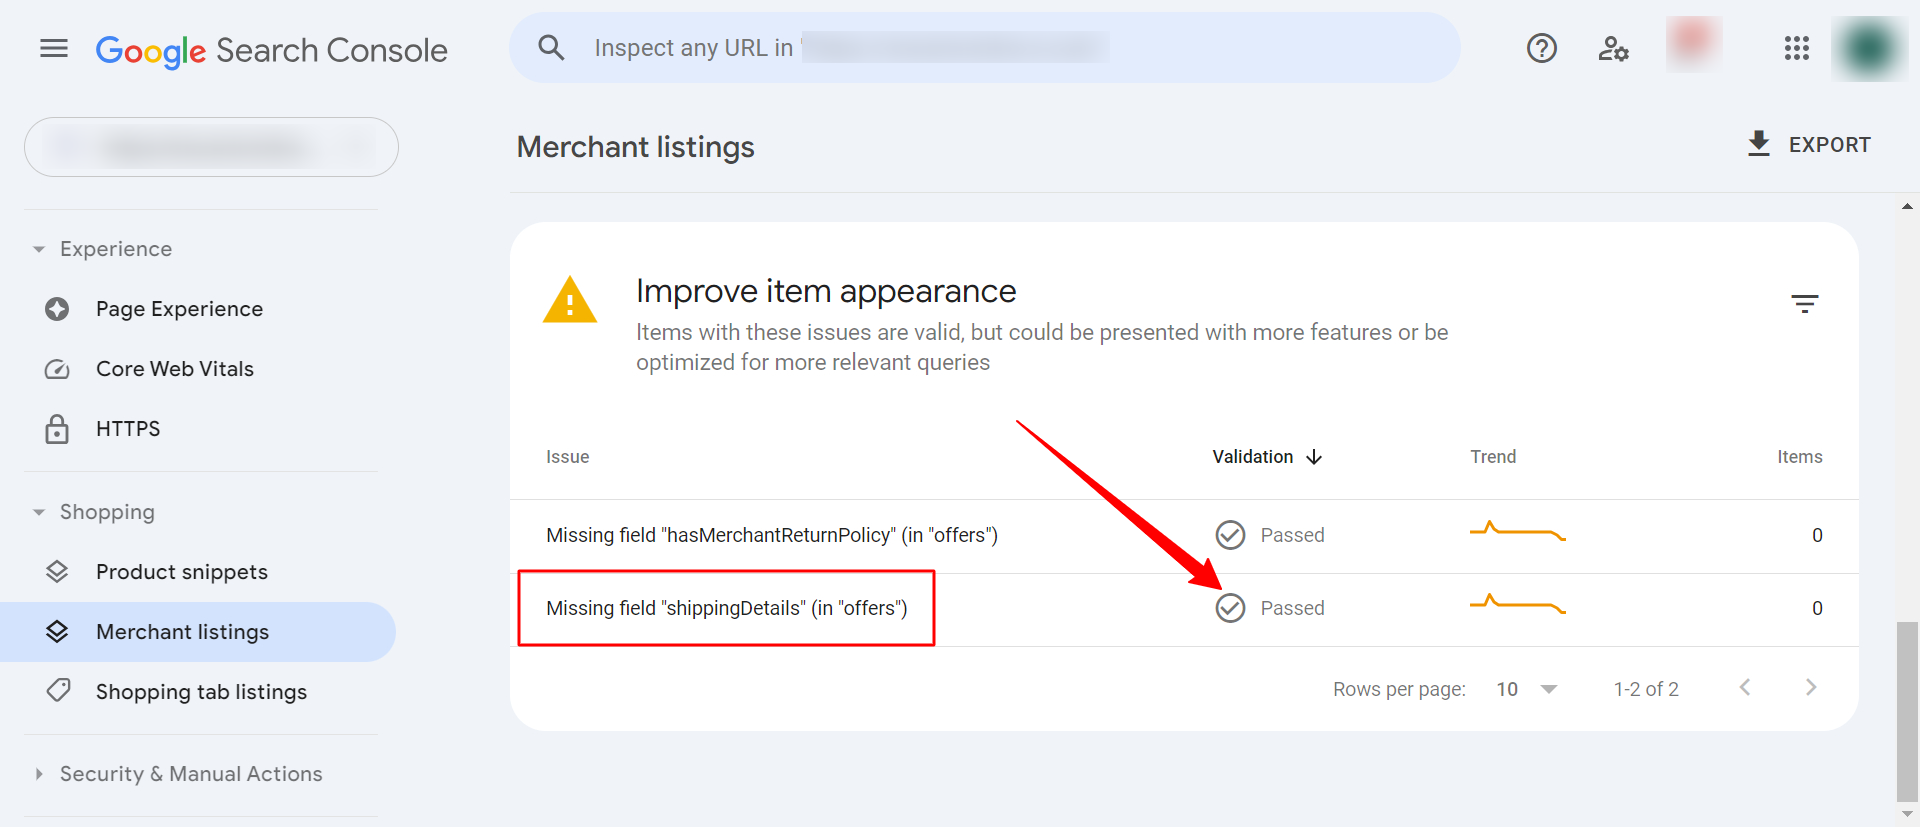This screenshot has width=1920, height=827.
Task: Click the HTTPS padlock icon
Action: click(x=57, y=428)
